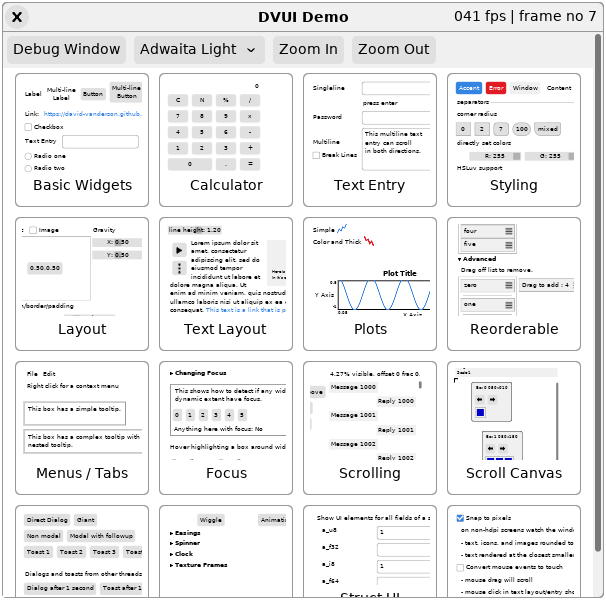The height and width of the screenshot is (600, 606).
Task: Click right arrow in upper Scroll Canvas box
Action: 492,400
